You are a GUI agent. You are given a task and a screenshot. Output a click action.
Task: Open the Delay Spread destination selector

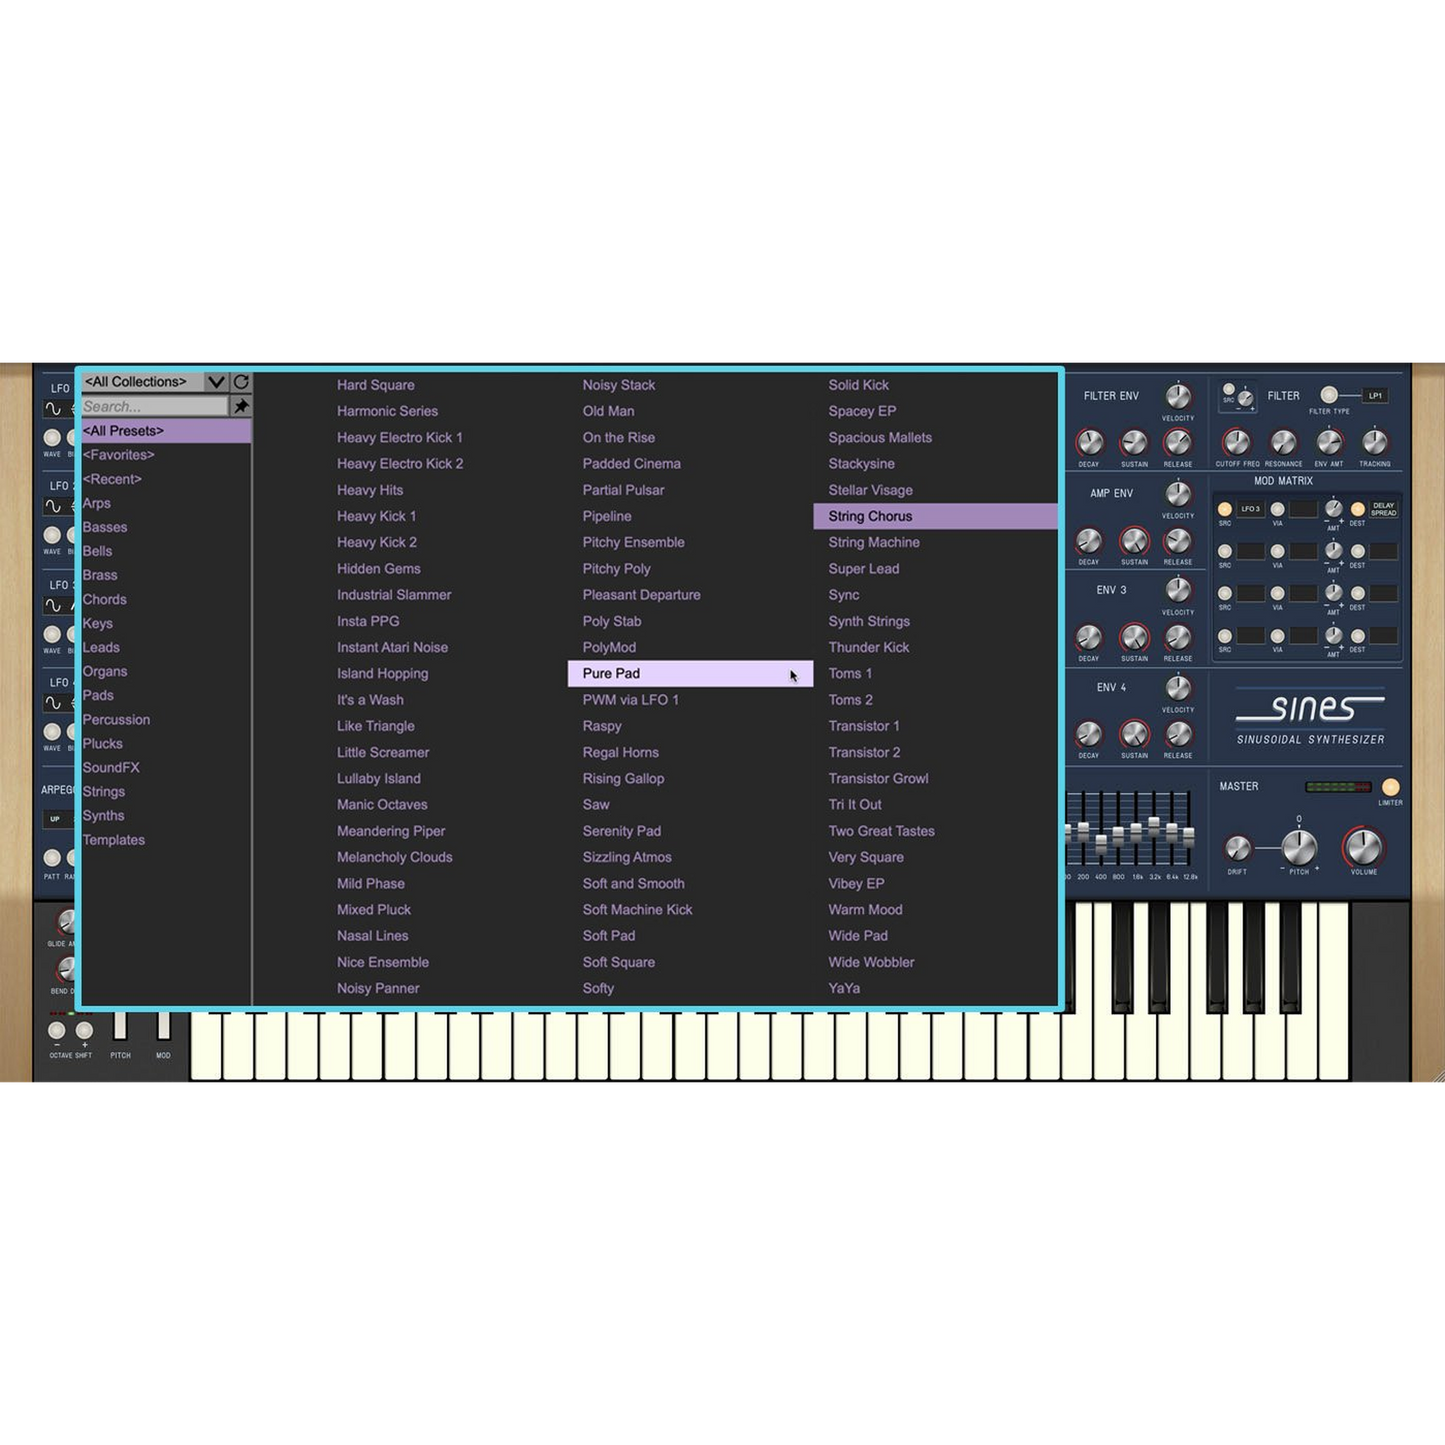click(1383, 509)
